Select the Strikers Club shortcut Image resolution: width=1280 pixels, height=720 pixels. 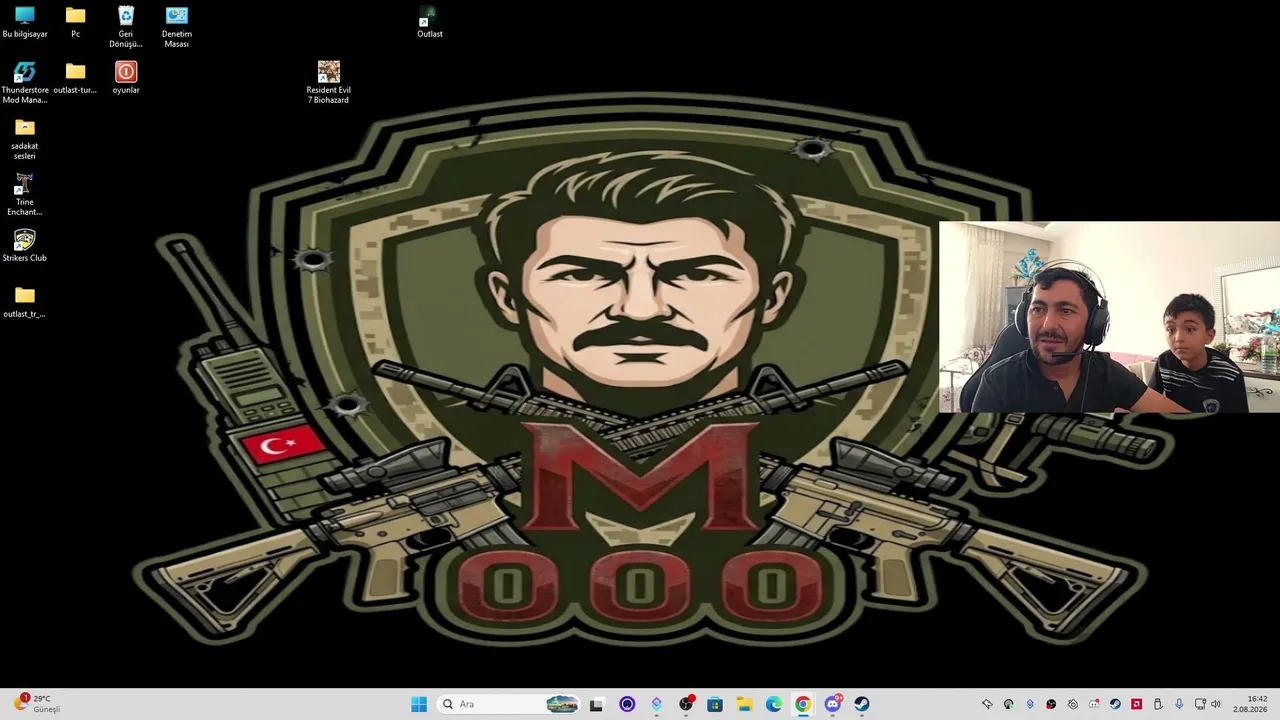click(25, 246)
